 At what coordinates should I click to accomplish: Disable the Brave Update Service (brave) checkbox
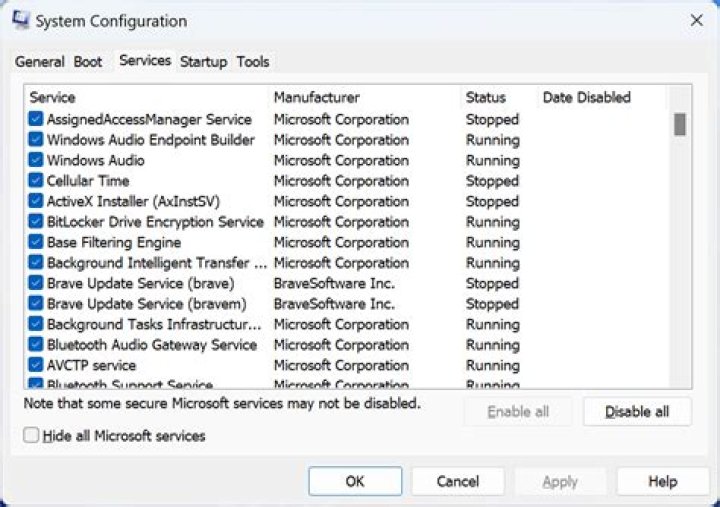point(36,283)
